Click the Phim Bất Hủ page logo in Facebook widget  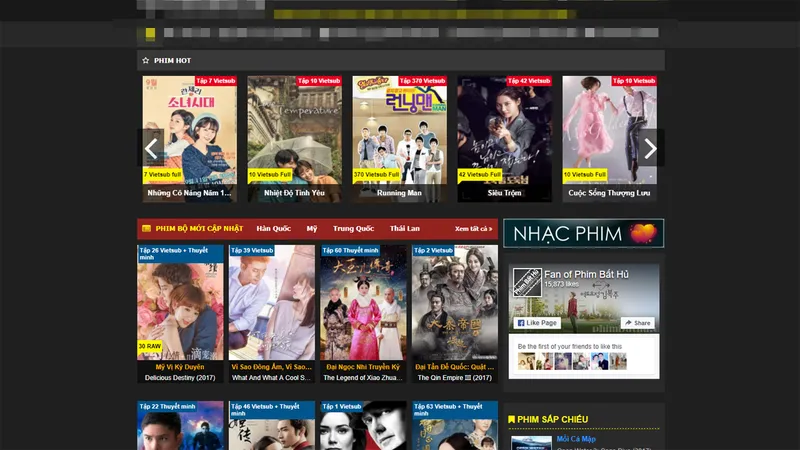point(527,282)
